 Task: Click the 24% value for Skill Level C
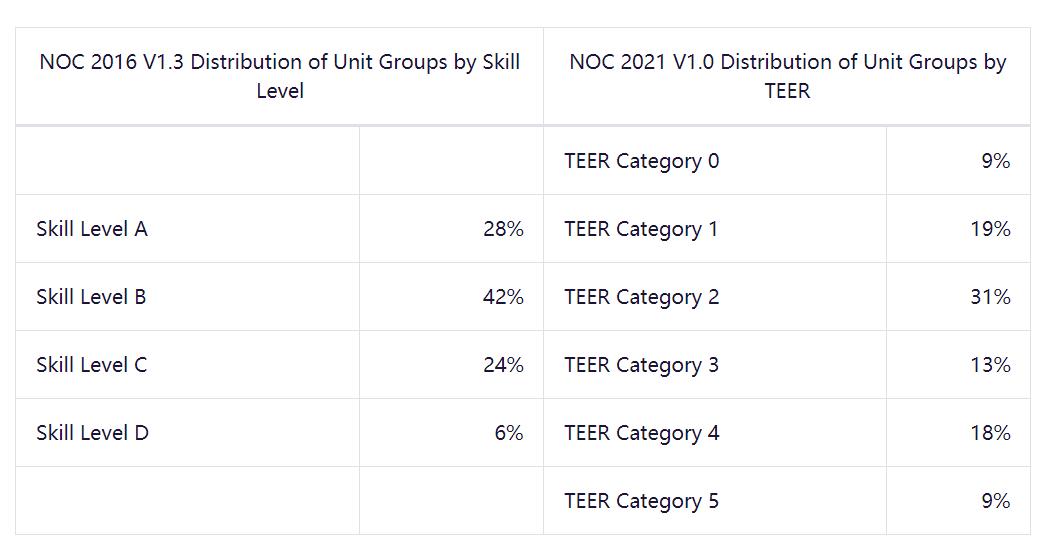click(503, 365)
